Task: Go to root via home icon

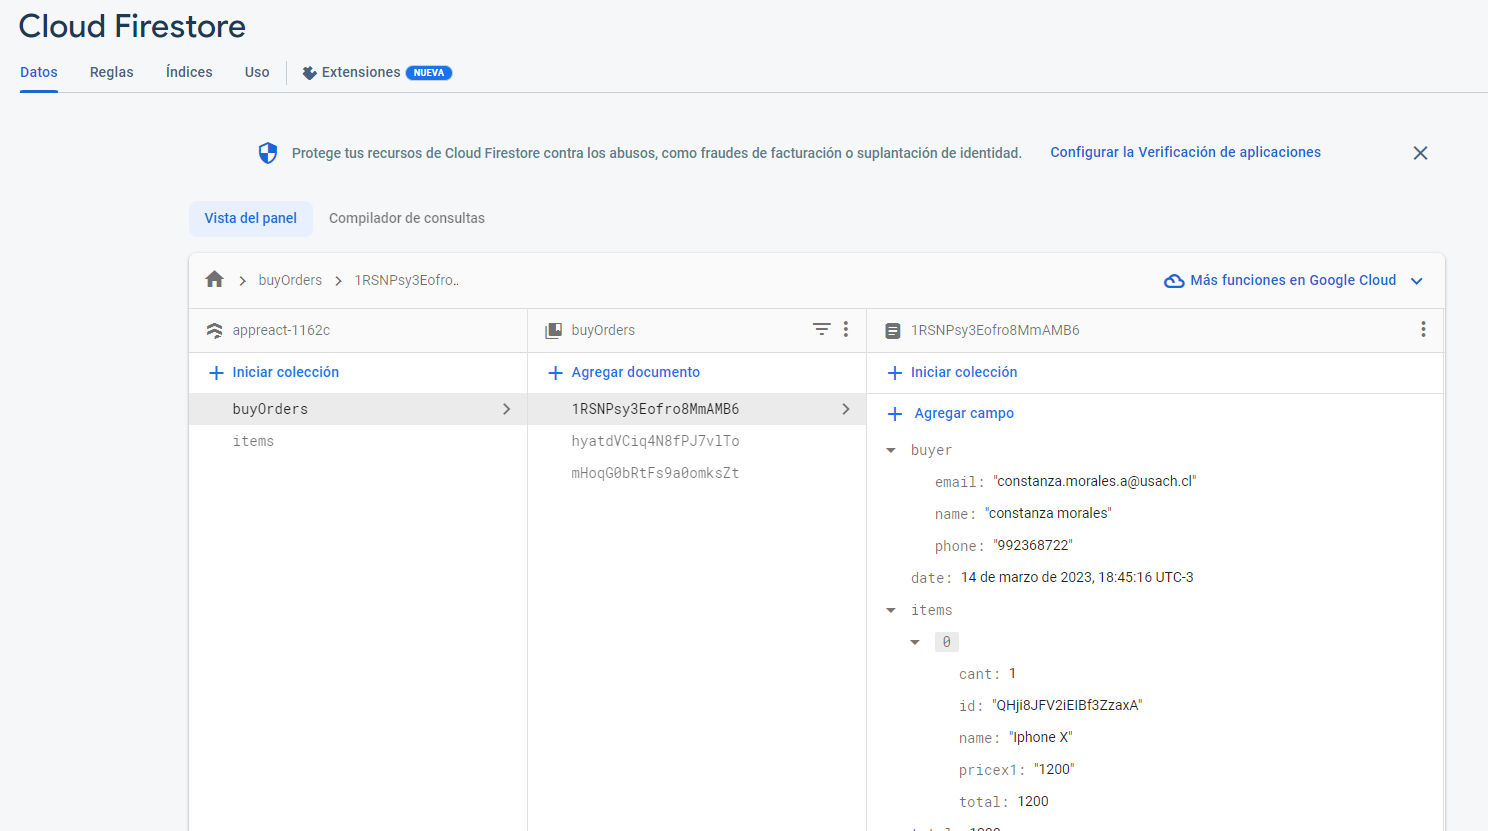Action: 215,280
